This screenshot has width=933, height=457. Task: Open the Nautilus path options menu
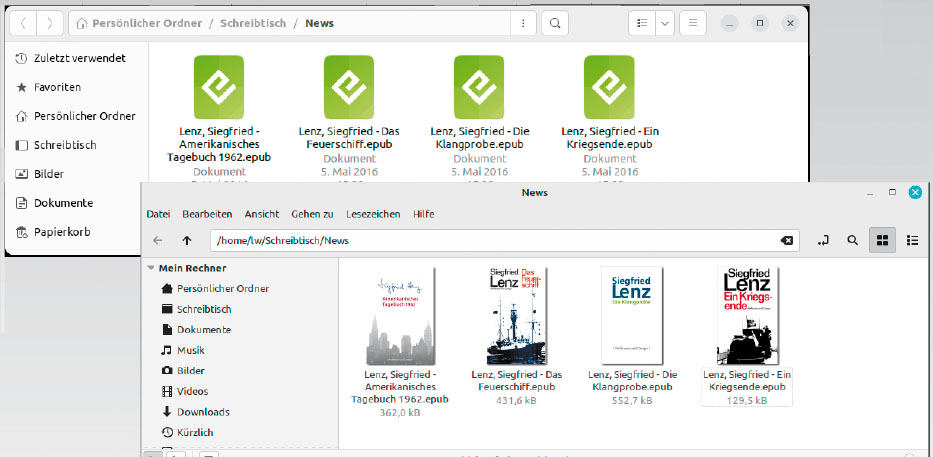(x=523, y=23)
